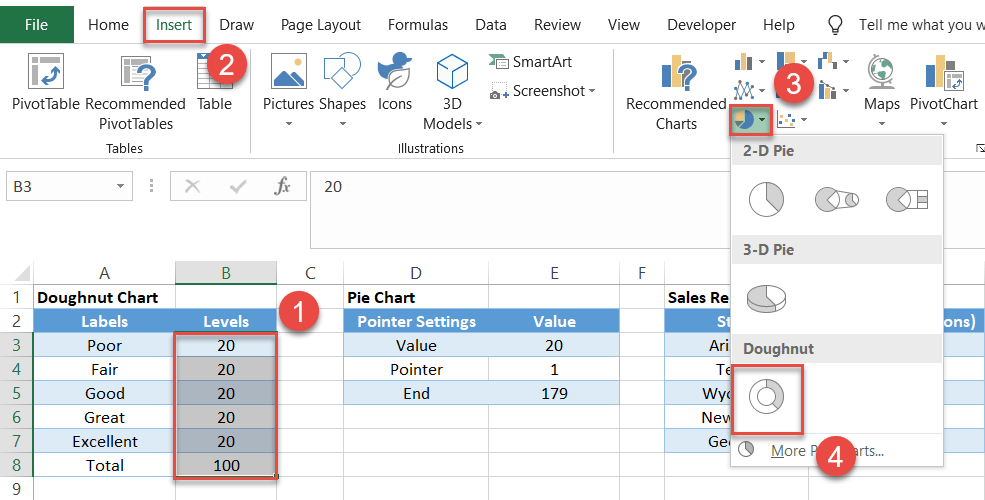Click the line or area chart icon
Screen dimensions: 985x500
[x=744, y=90]
